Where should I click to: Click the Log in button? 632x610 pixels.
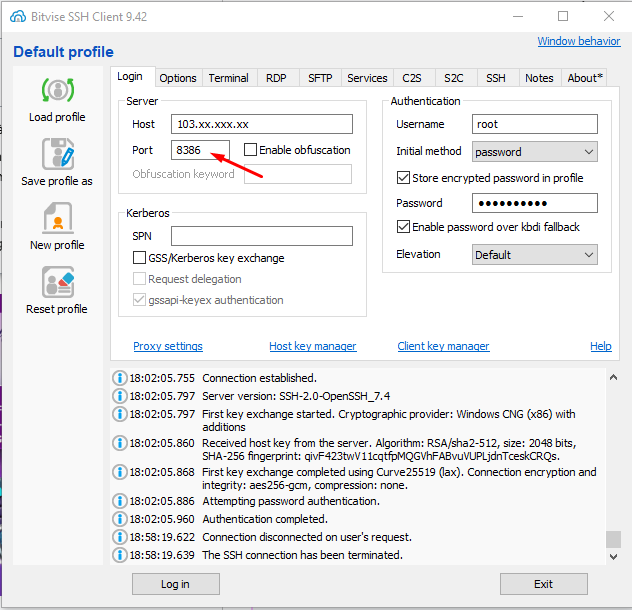tap(176, 584)
